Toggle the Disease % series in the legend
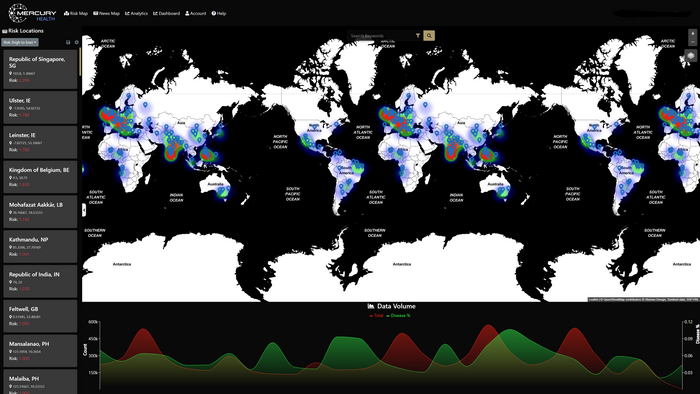This screenshot has height=394, width=700. [x=398, y=315]
